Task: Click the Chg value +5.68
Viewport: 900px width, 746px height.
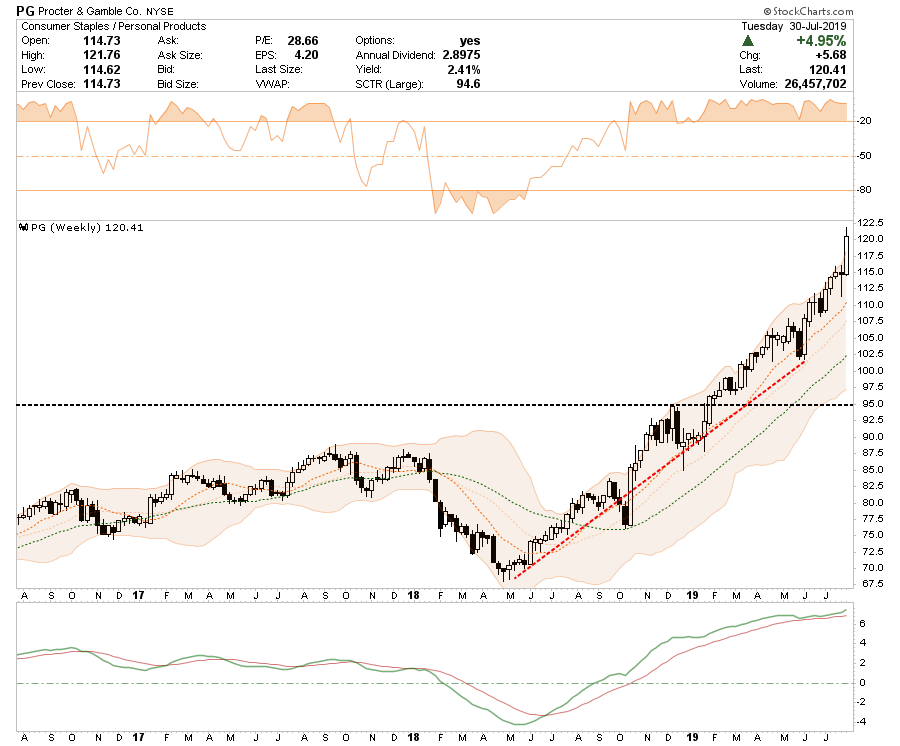Action: coord(831,55)
